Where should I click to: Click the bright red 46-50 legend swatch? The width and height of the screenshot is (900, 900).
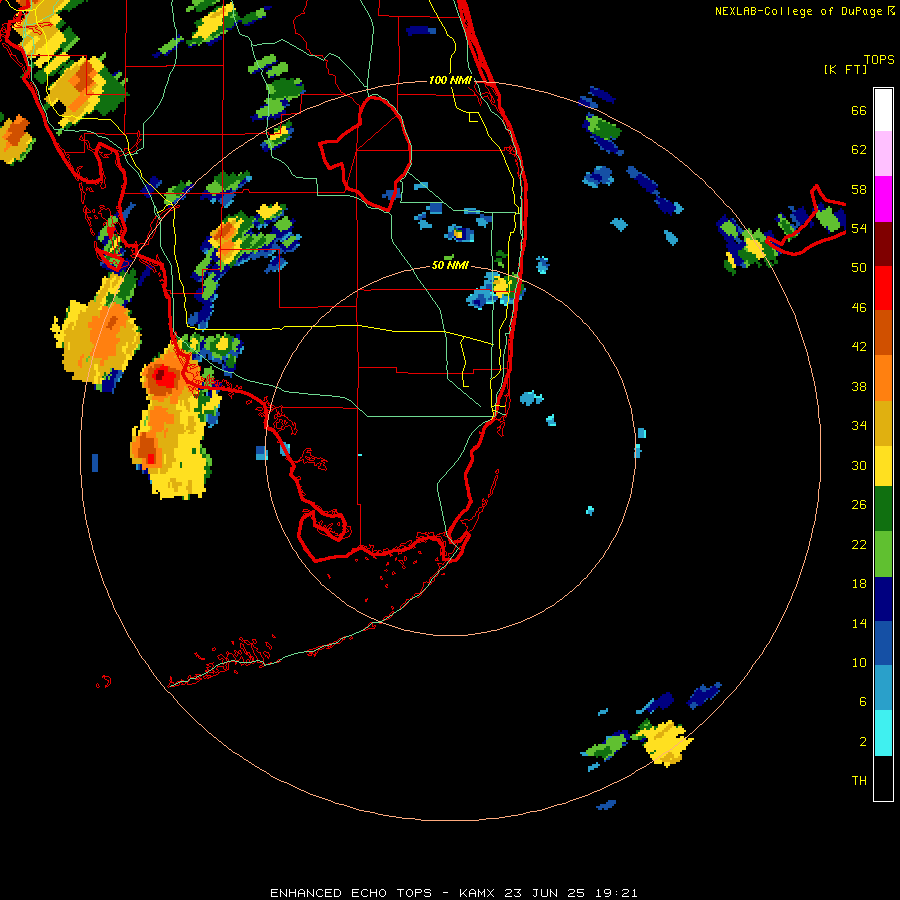point(883,288)
